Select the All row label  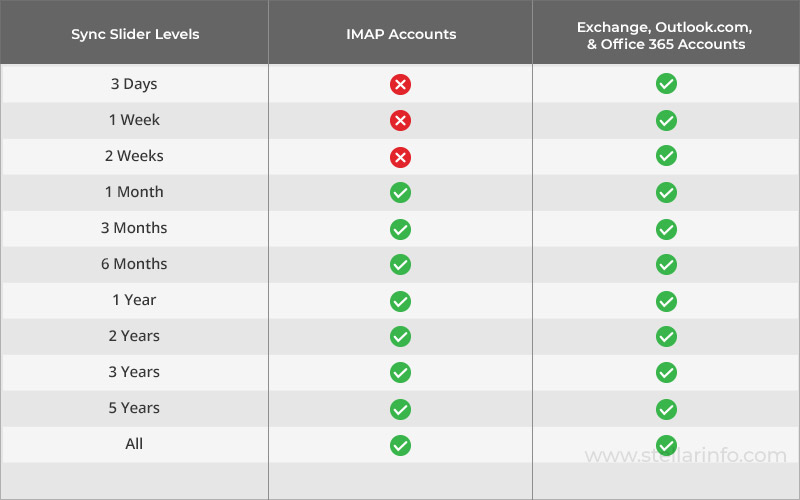pyautogui.click(x=135, y=444)
